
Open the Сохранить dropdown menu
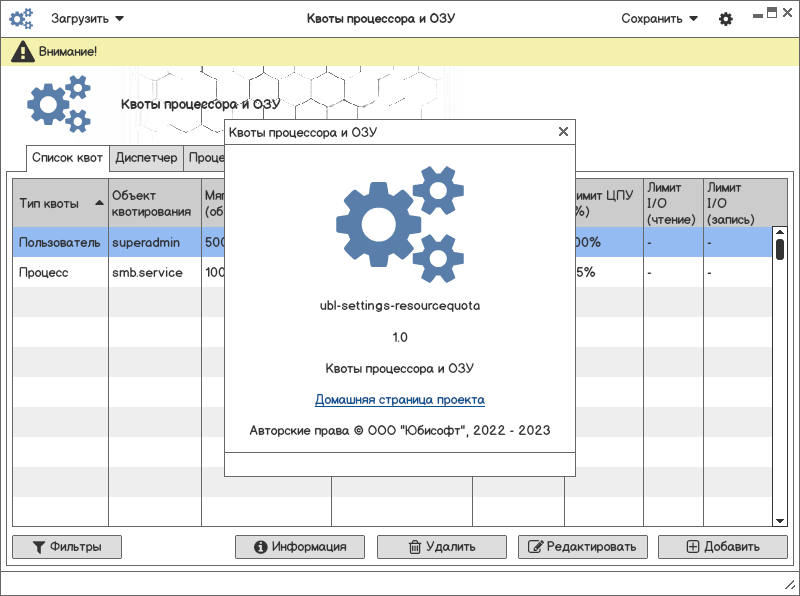click(659, 19)
